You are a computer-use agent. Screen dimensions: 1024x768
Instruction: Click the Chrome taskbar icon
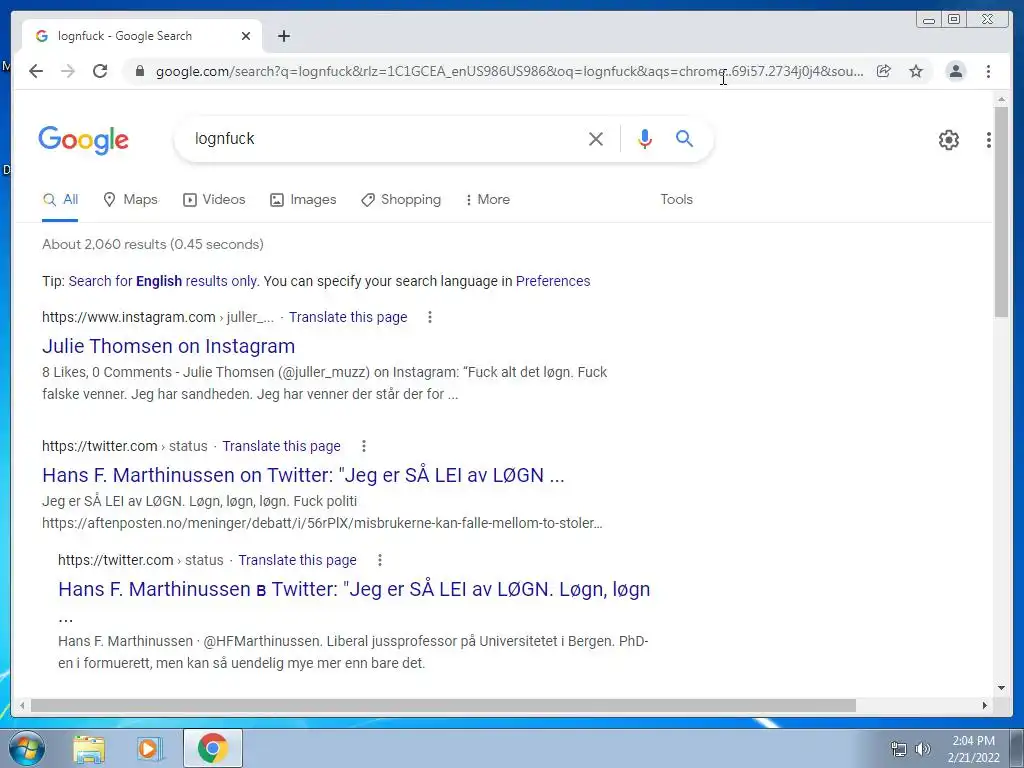(212, 748)
